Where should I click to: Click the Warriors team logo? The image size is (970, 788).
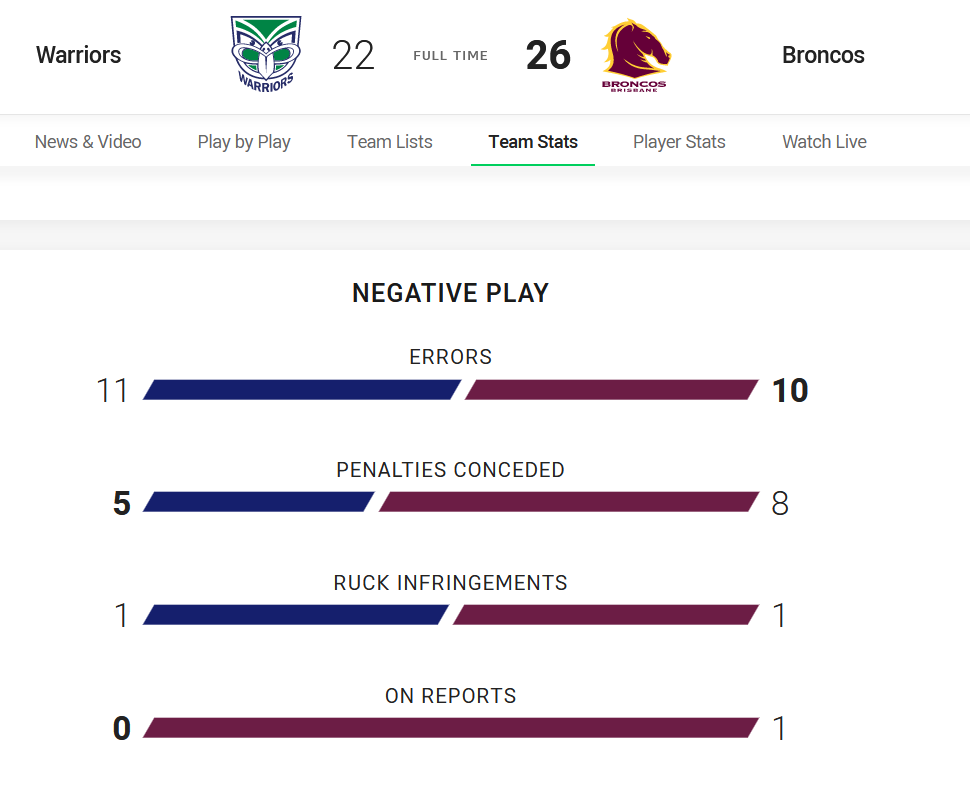click(x=266, y=54)
